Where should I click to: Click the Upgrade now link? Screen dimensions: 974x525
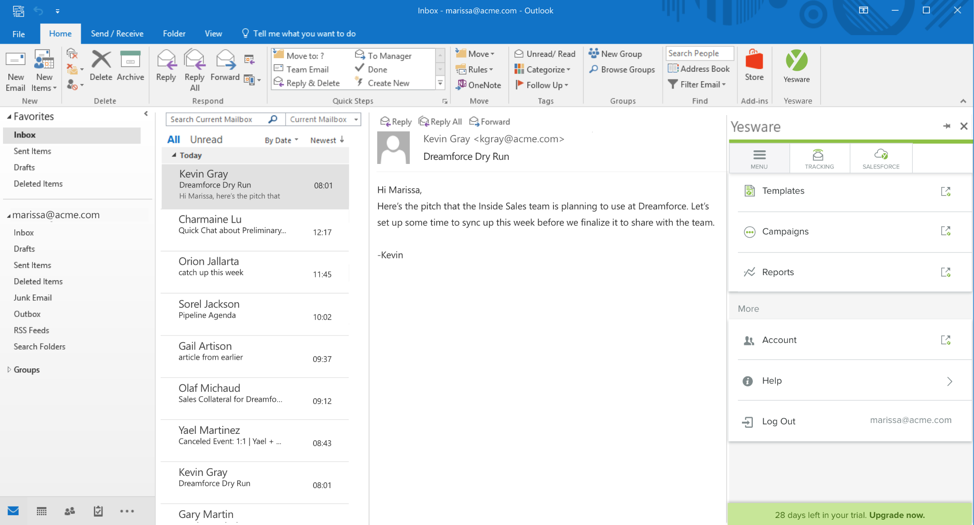coord(897,515)
